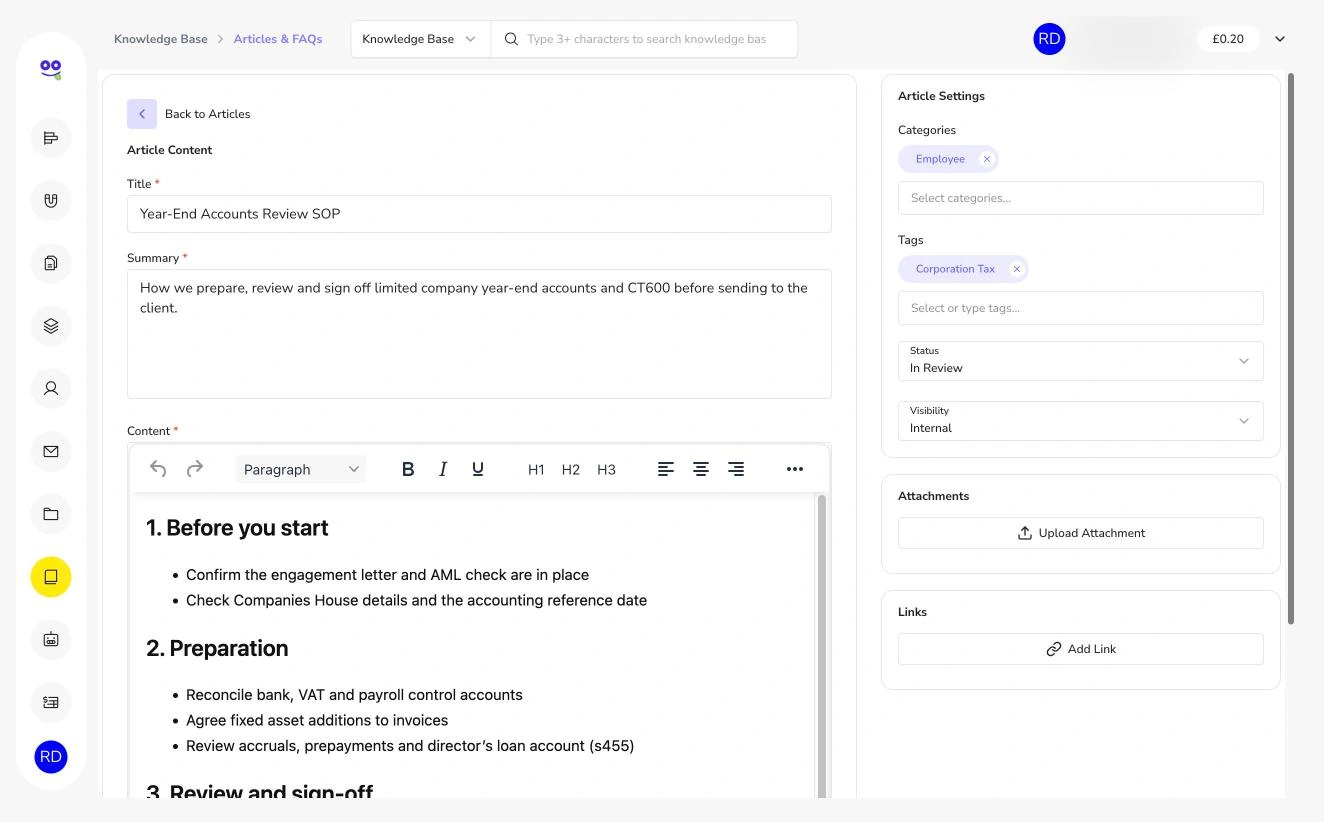Open the Paragraph style dropdown
The height and width of the screenshot is (822, 1324).
tap(301, 469)
